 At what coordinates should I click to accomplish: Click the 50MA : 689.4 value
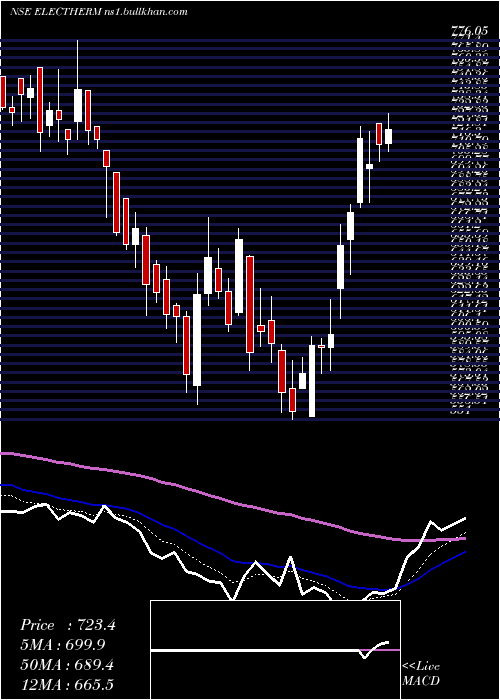[x=67, y=665]
